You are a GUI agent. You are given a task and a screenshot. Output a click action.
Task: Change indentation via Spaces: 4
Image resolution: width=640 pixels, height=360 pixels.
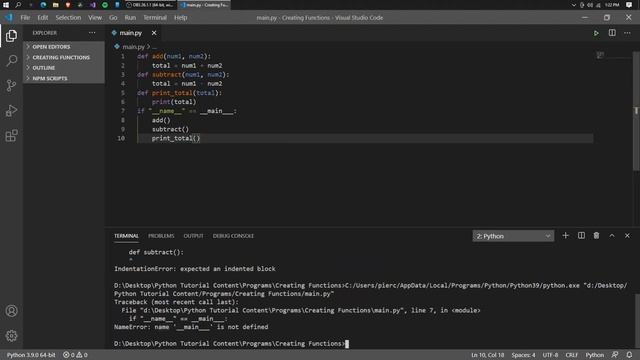tap(523, 355)
